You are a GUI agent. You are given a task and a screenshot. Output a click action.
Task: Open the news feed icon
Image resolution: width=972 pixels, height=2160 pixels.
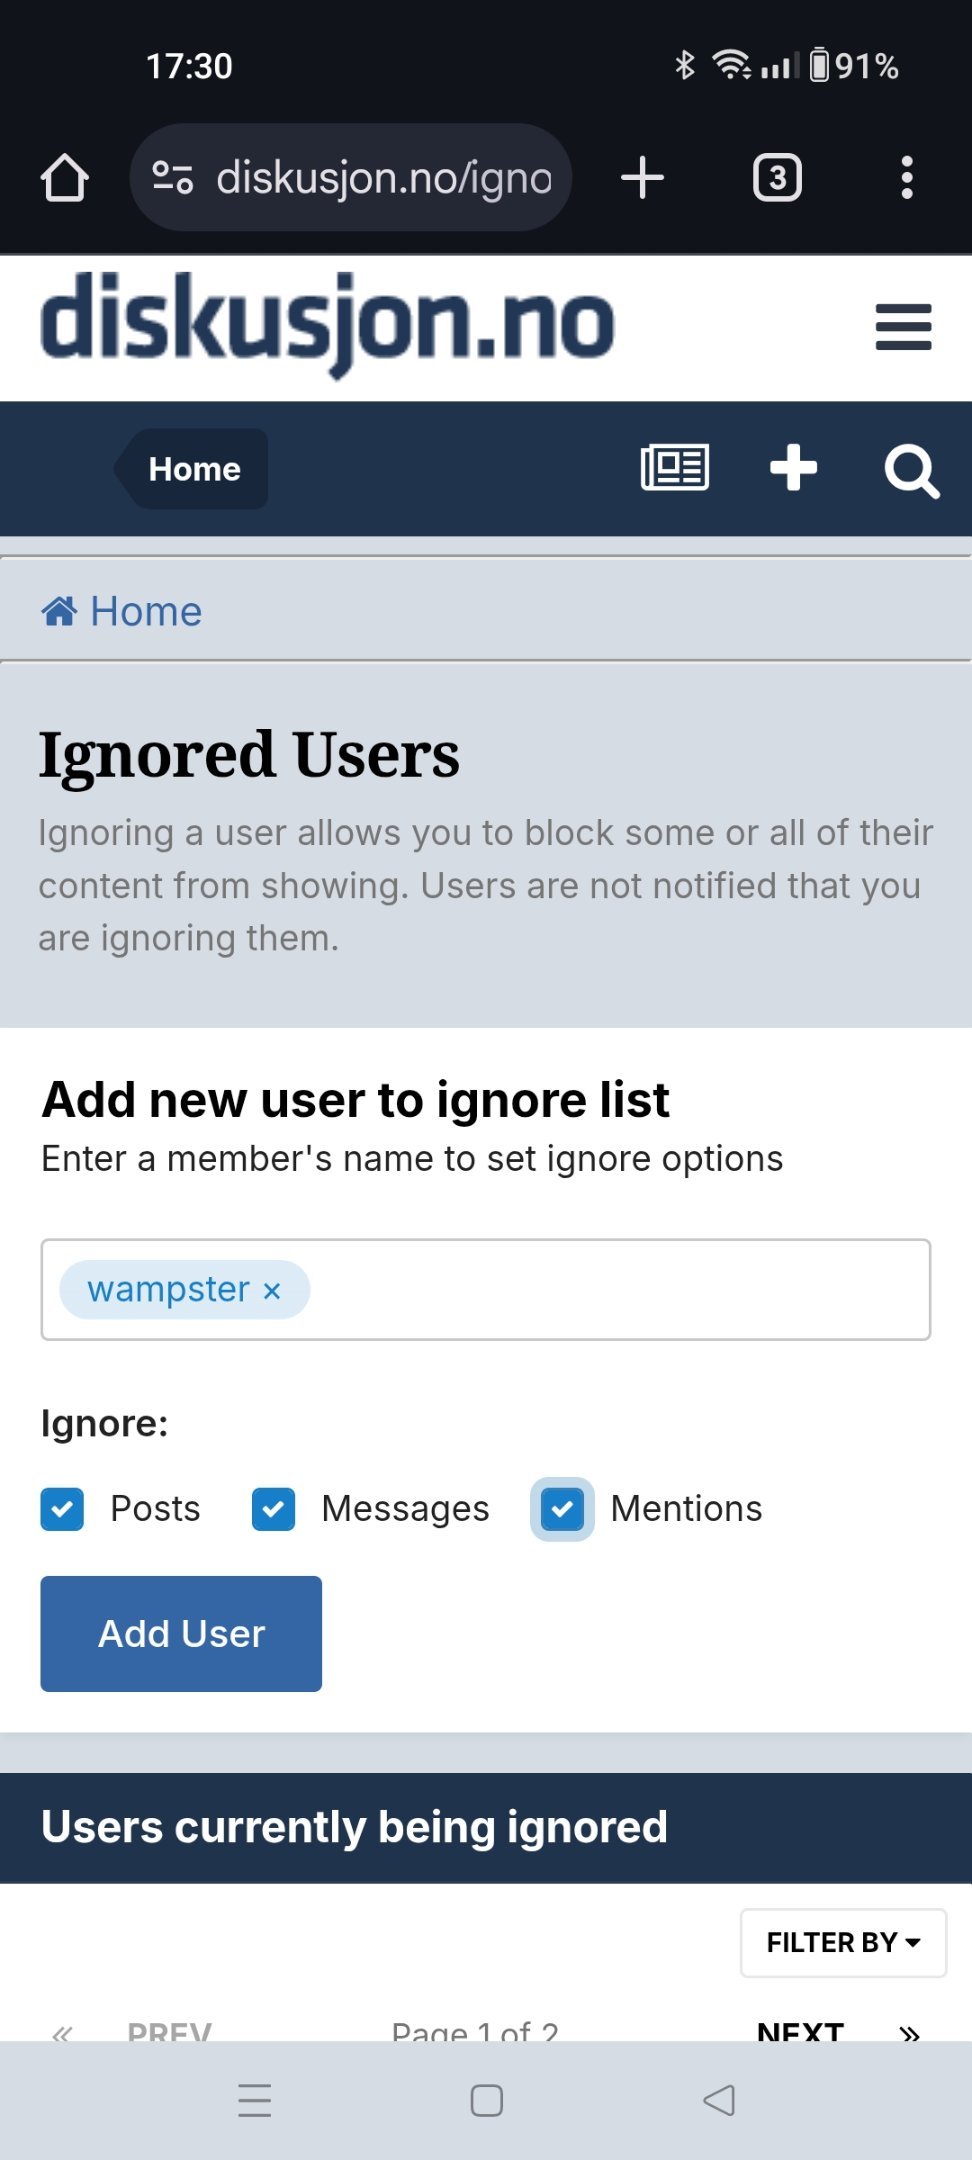[x=675, y=468]
